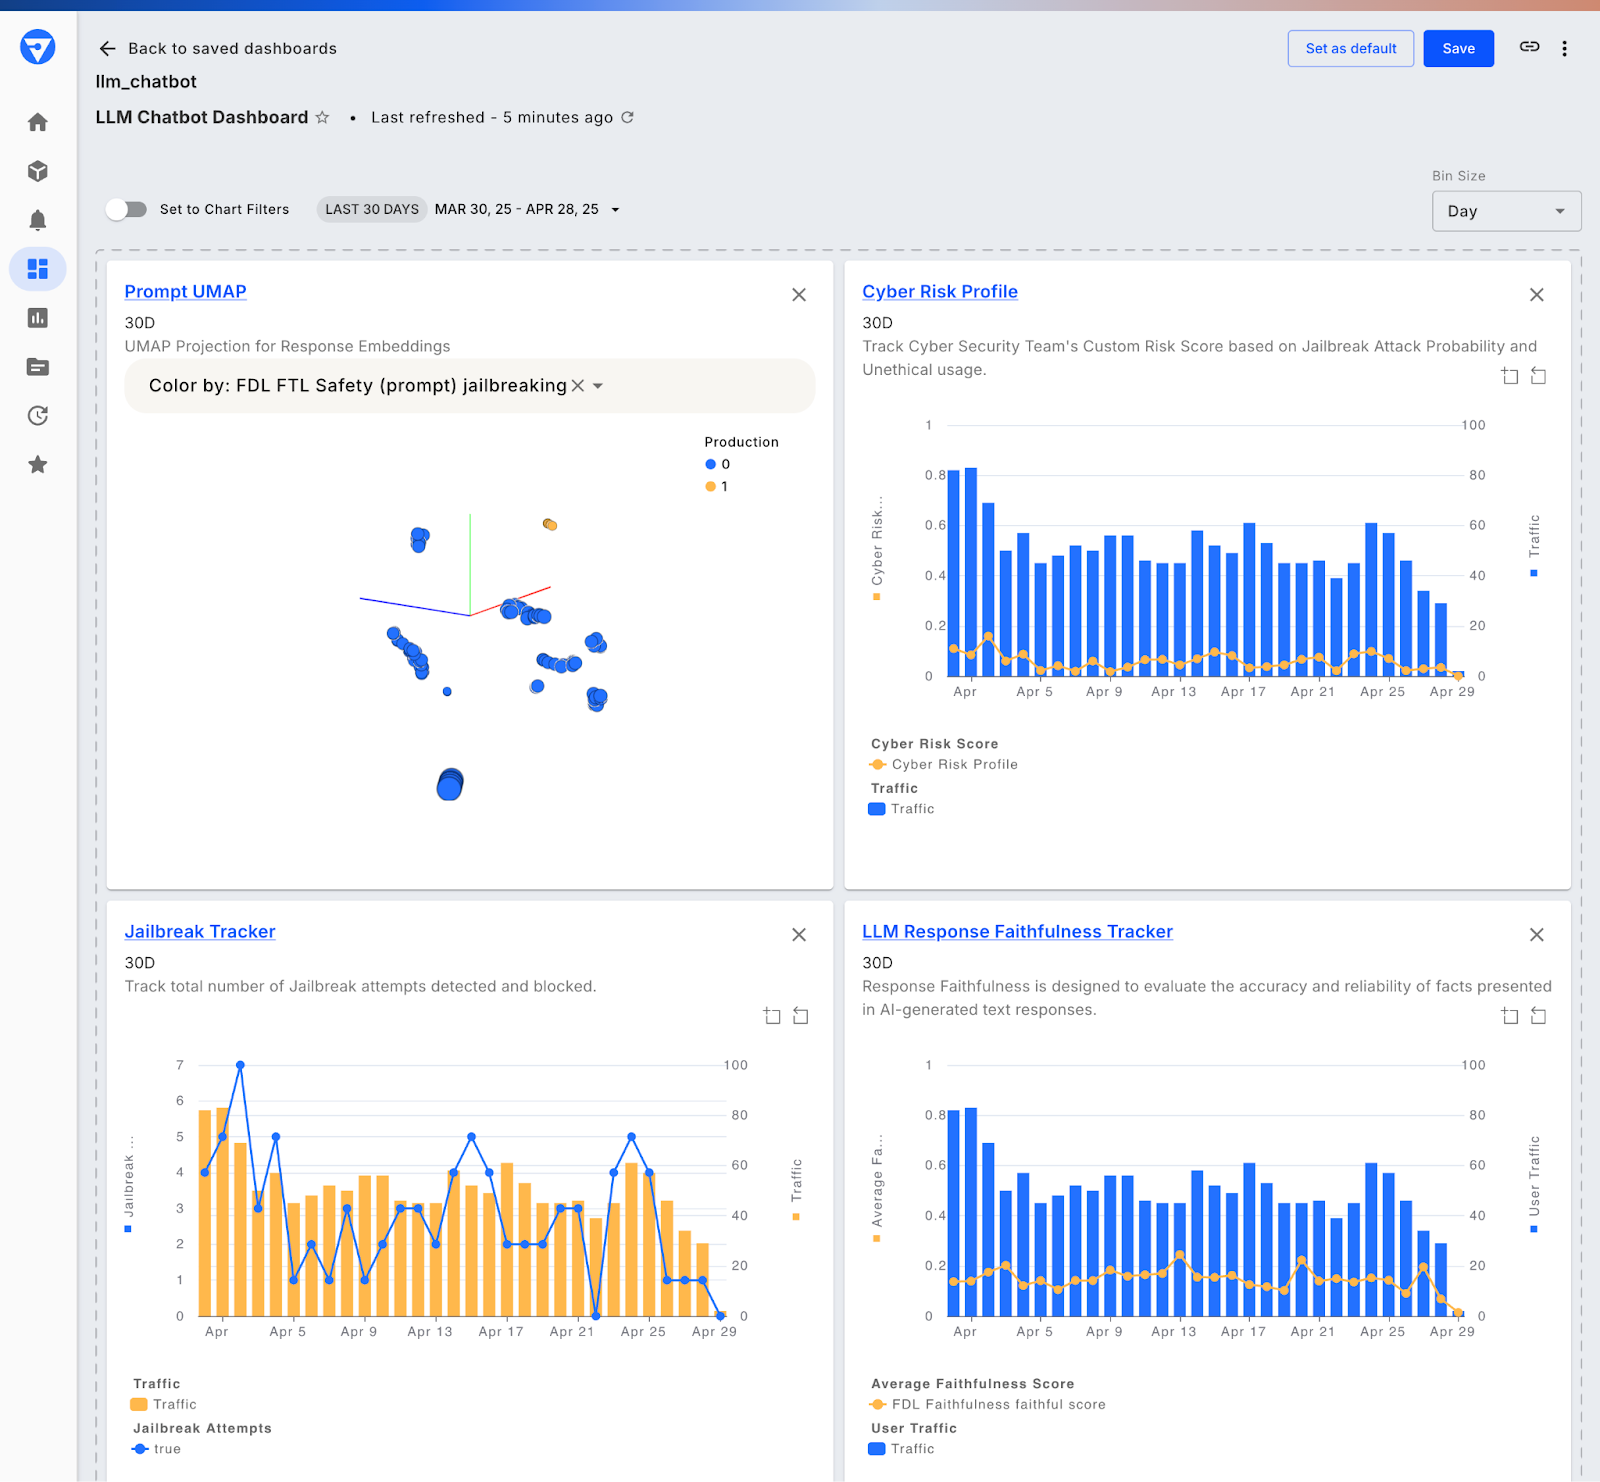Open the bar chart icon in sidebar
This screenshot has height=1482, width=1600.
[x=38, y=318]
